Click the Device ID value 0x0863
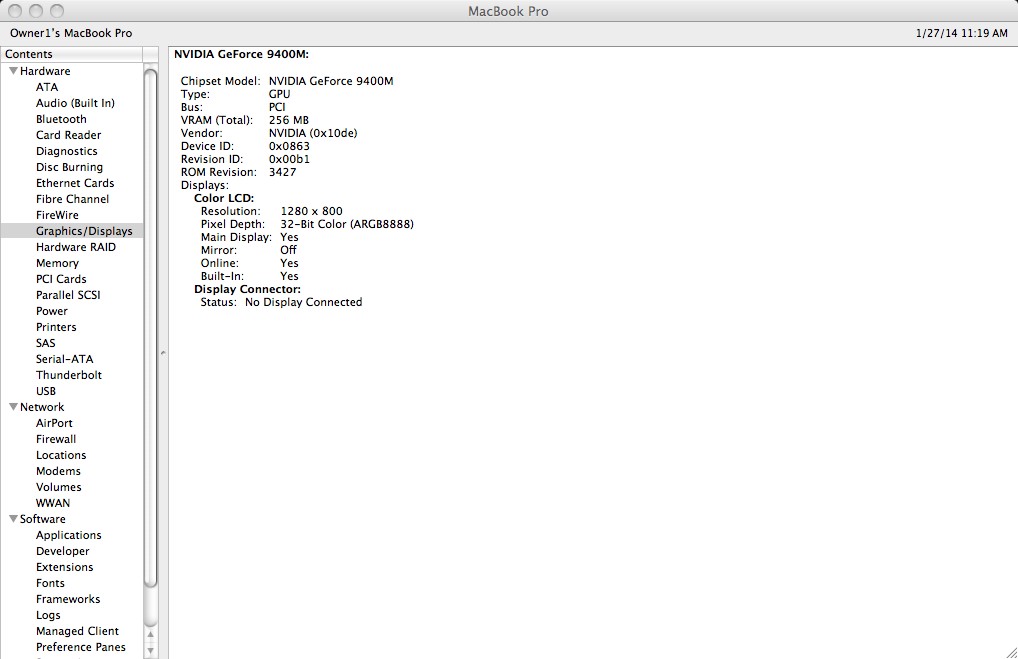1018x659 pixels. click(290, 146)
